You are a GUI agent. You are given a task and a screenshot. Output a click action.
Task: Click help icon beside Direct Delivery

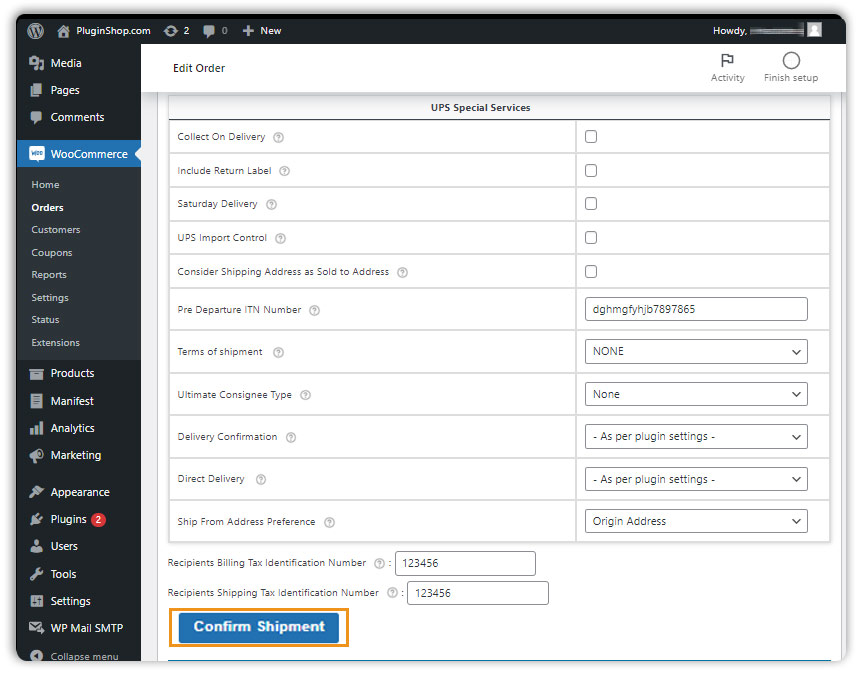tap(261, 480)
